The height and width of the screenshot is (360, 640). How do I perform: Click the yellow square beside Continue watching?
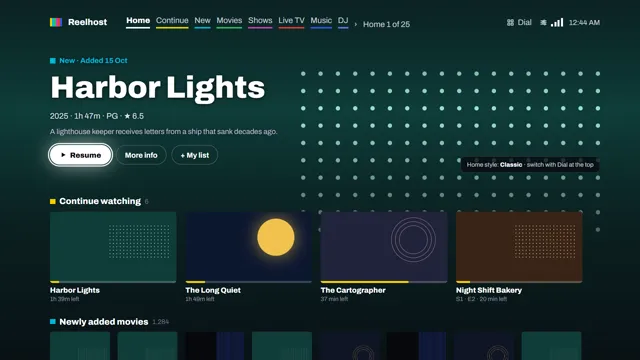tap(53, 201)
